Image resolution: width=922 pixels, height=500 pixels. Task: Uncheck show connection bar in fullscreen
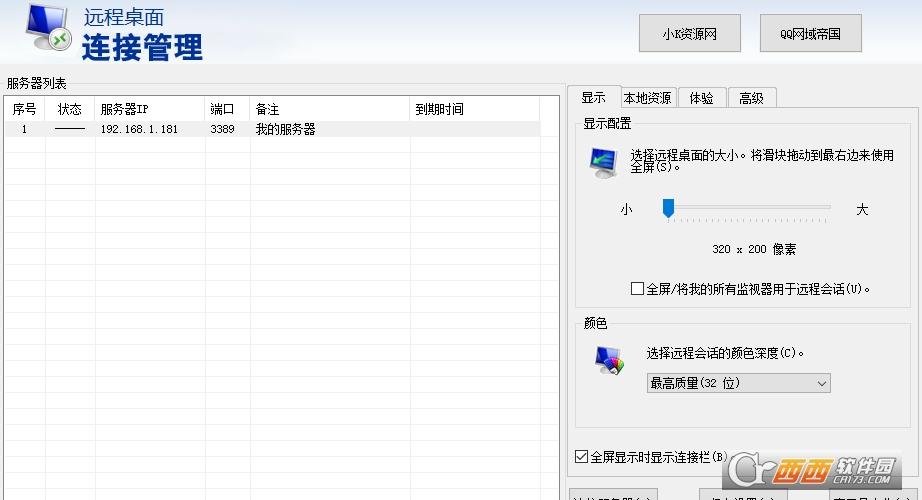coord(582,456)
